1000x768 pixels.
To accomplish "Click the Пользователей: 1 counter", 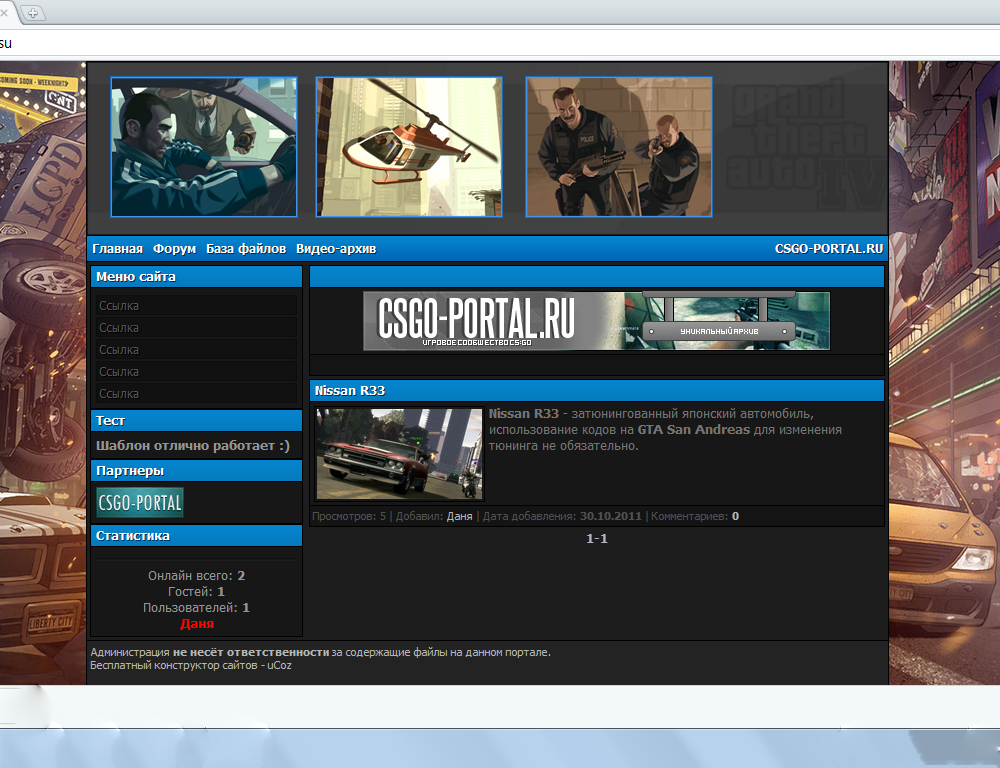I will [196, 608].
